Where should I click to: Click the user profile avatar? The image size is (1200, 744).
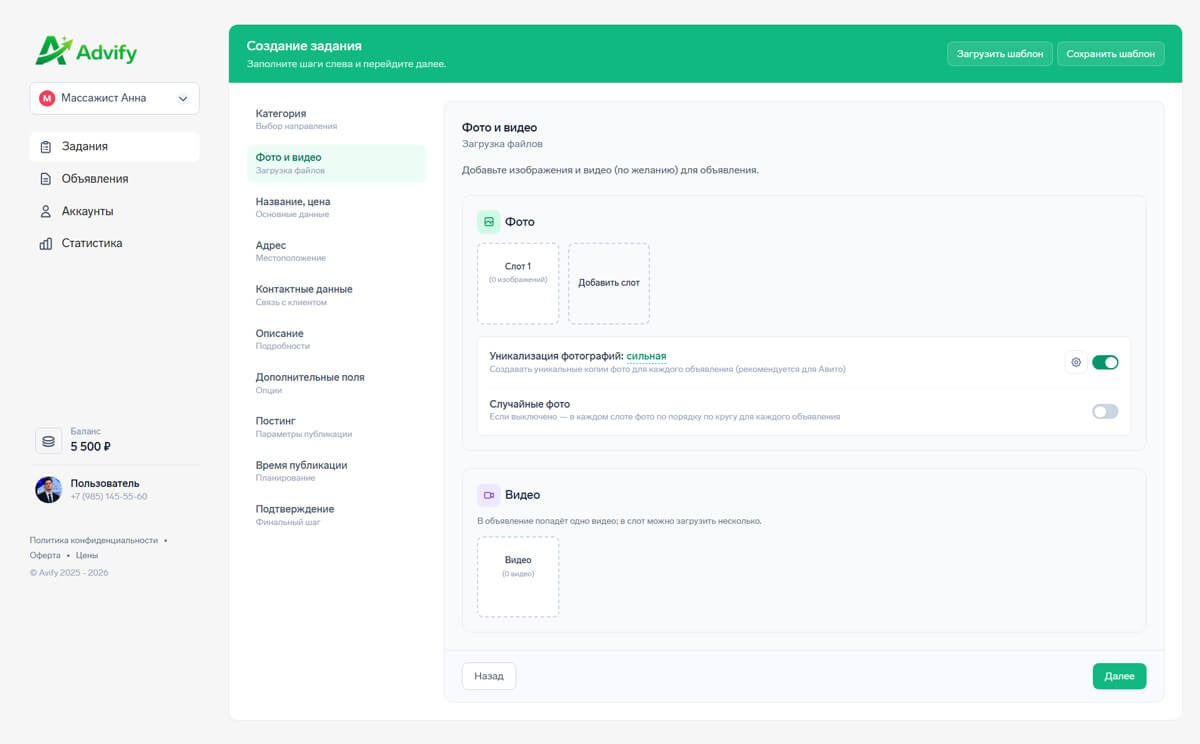click(48, 489)
